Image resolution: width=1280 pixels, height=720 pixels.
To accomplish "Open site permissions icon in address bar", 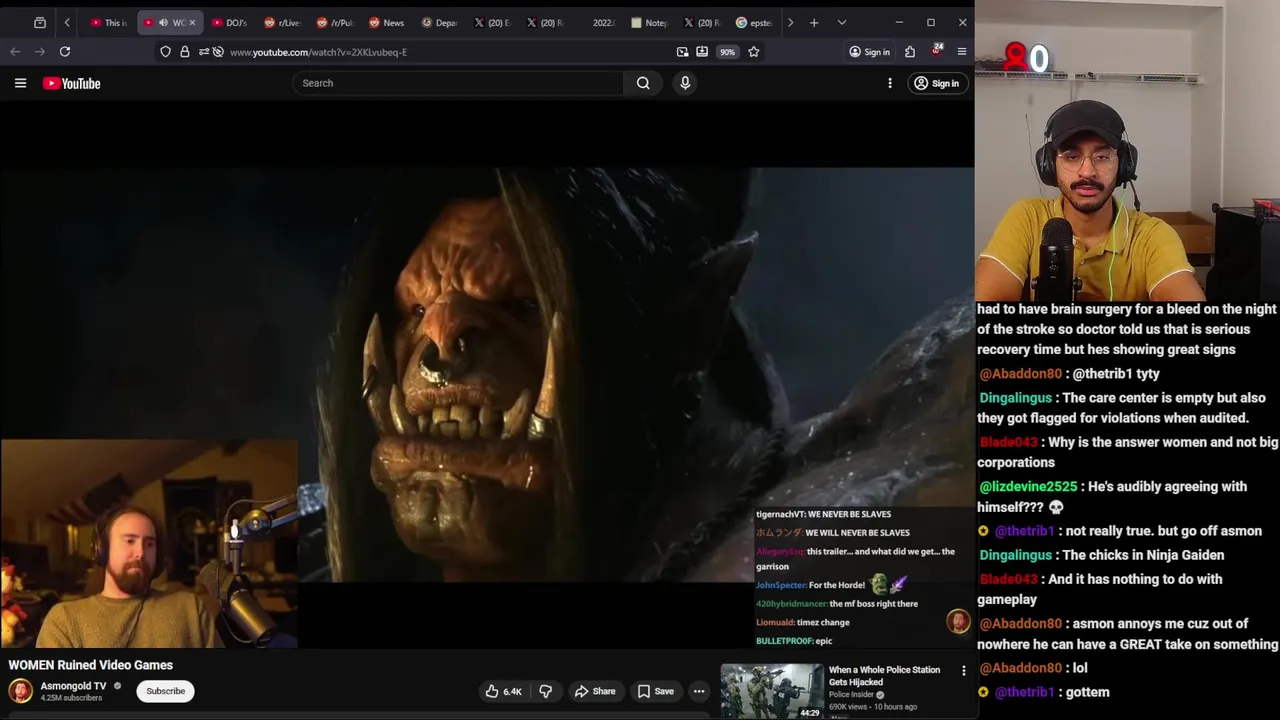I will tap(204, 52).
